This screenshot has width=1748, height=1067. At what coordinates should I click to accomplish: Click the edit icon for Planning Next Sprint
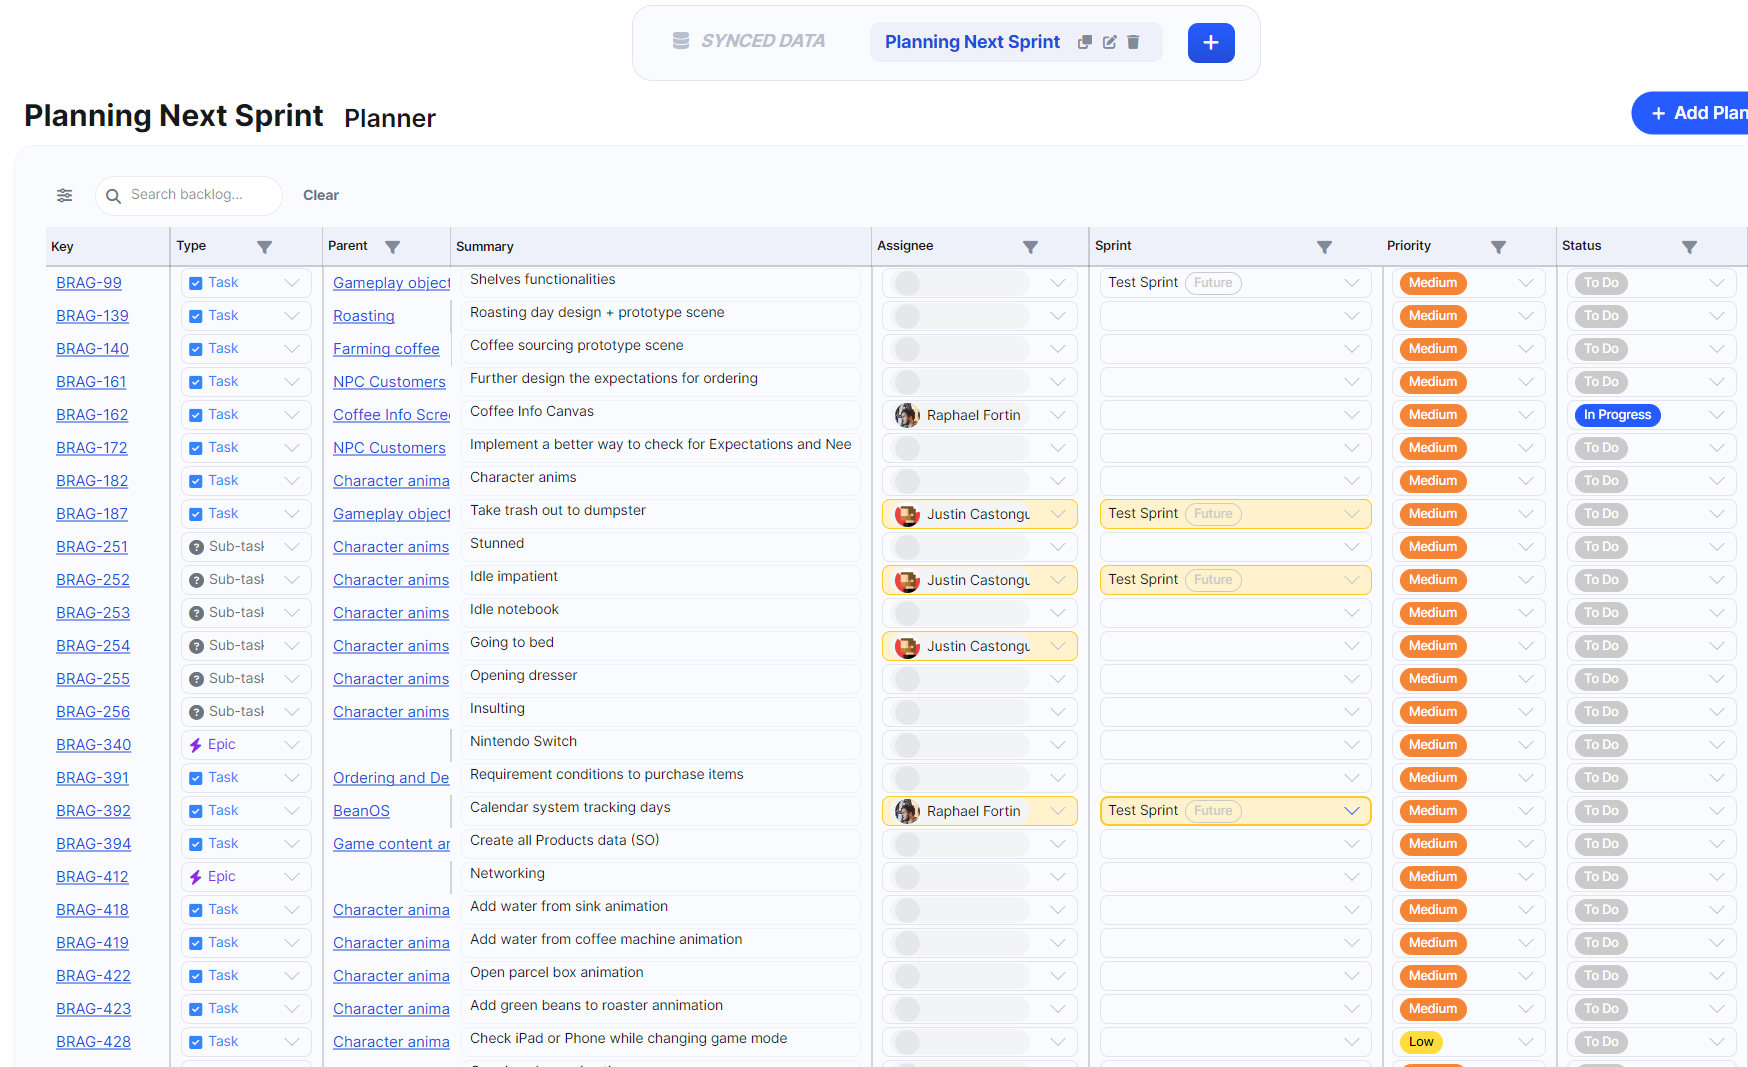1109,42
